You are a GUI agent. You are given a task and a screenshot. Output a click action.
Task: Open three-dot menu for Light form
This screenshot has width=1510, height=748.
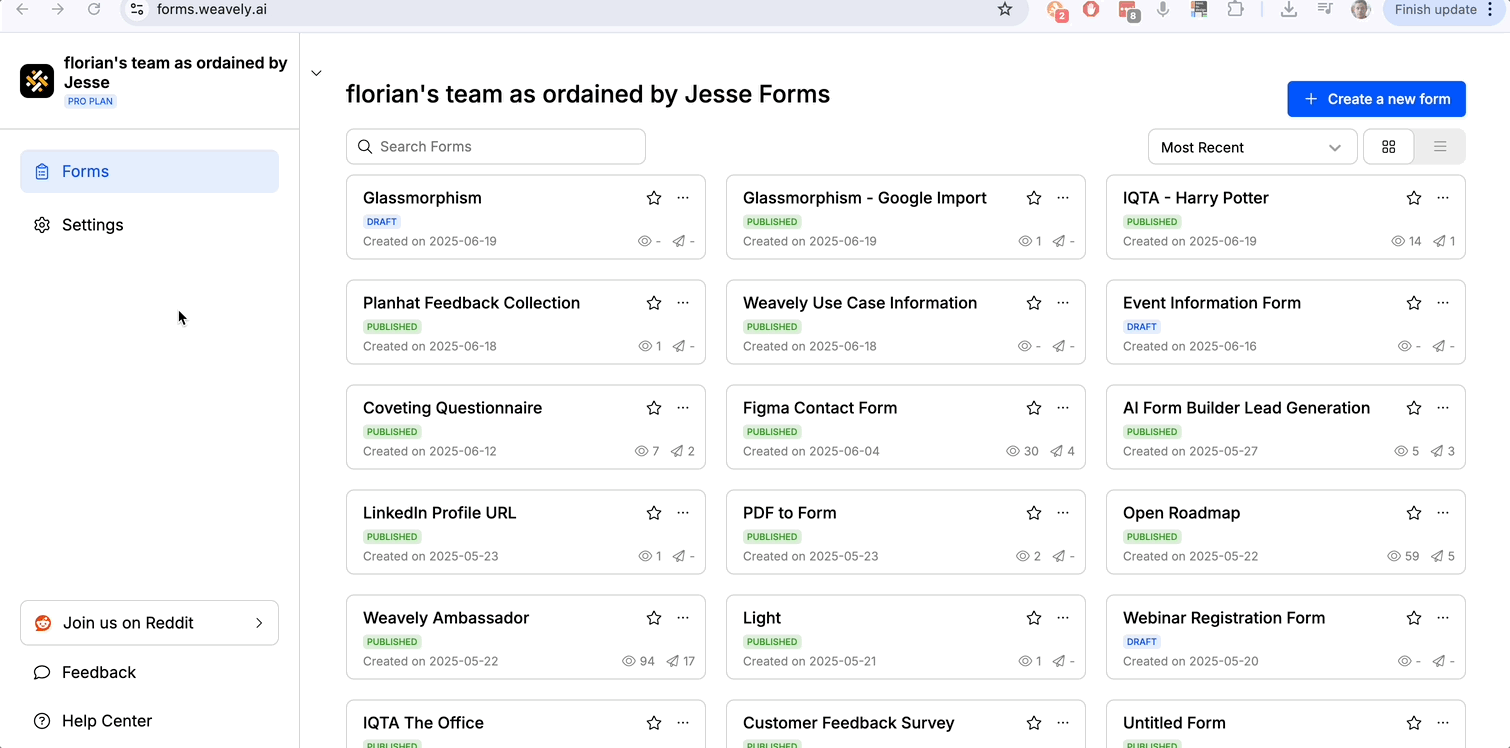click(1063, 618)
